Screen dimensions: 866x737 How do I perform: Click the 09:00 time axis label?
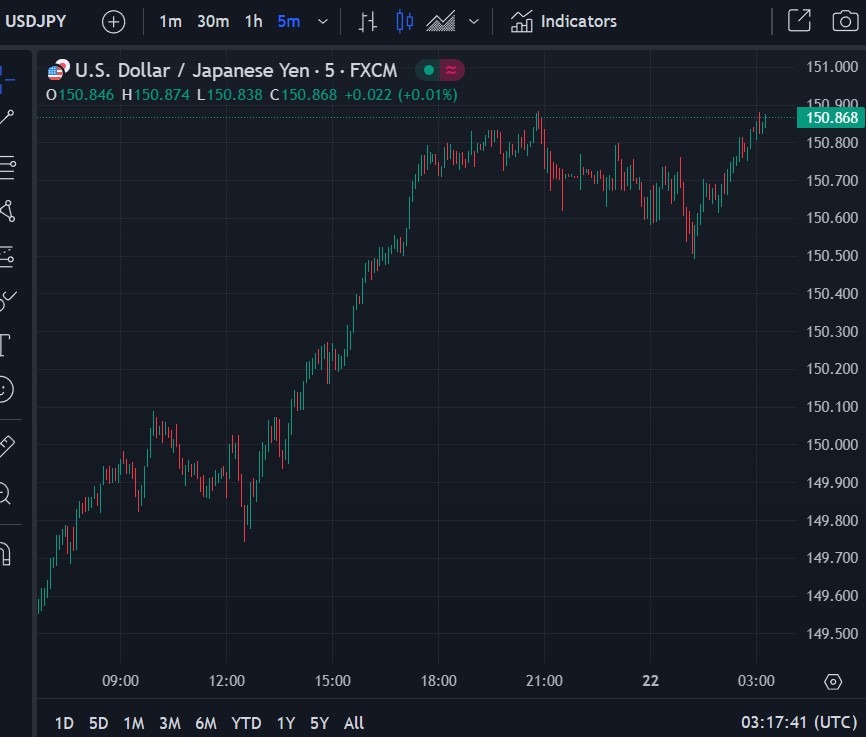point(120,681)
